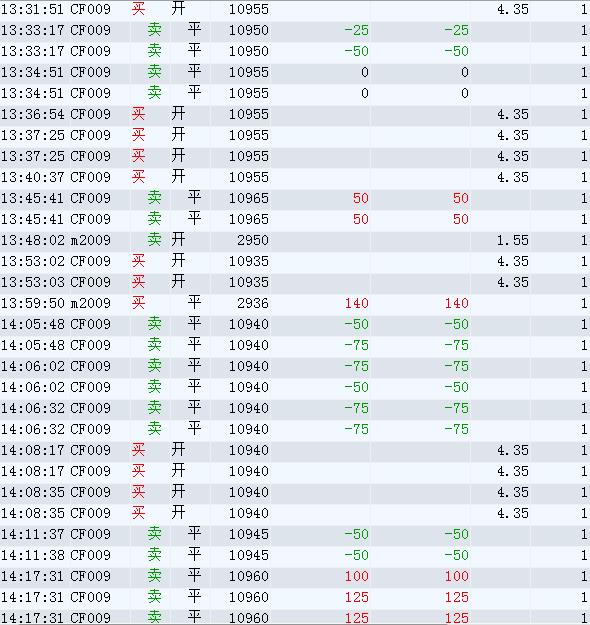The height and width of the screenshot is (625, 590).
Task: Click price 10935 in 13:53:02 row
Action: tap(249, 261)
